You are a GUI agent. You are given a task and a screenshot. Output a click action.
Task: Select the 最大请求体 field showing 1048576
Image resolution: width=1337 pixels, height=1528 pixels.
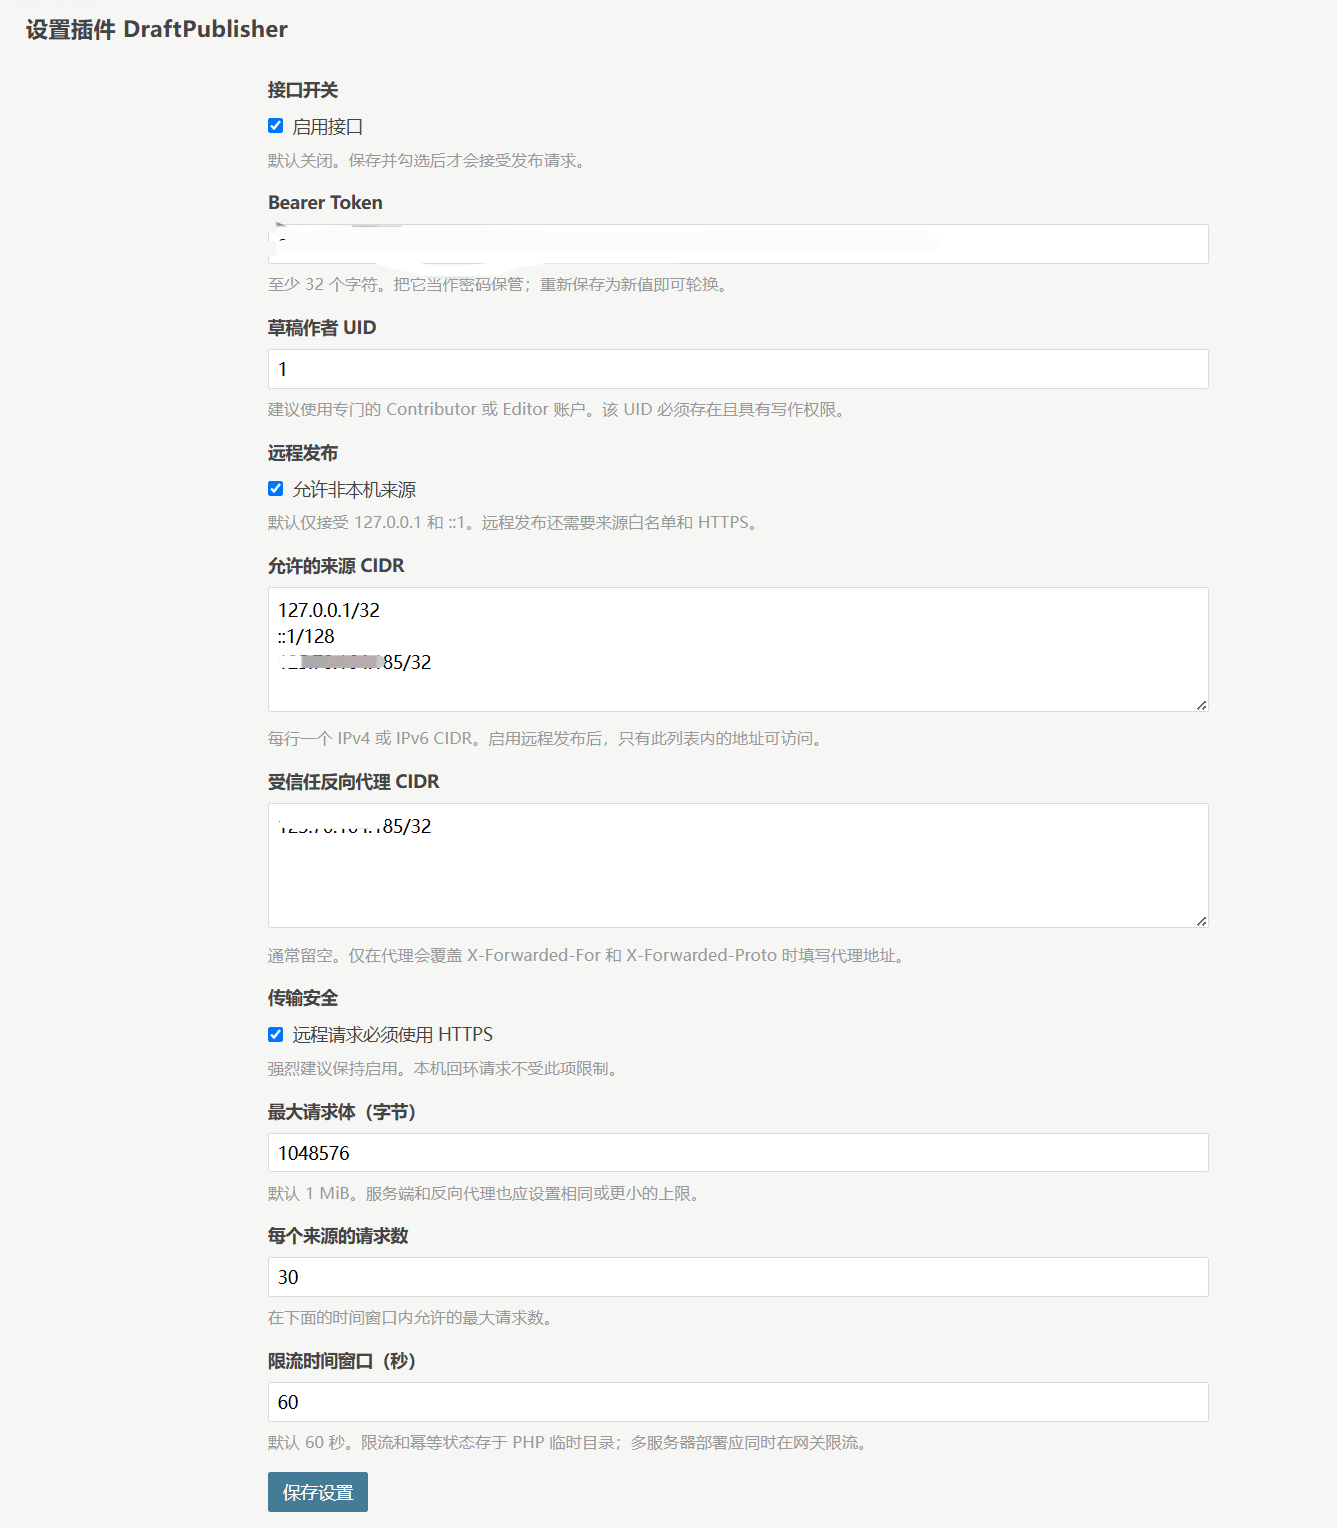738,1153
